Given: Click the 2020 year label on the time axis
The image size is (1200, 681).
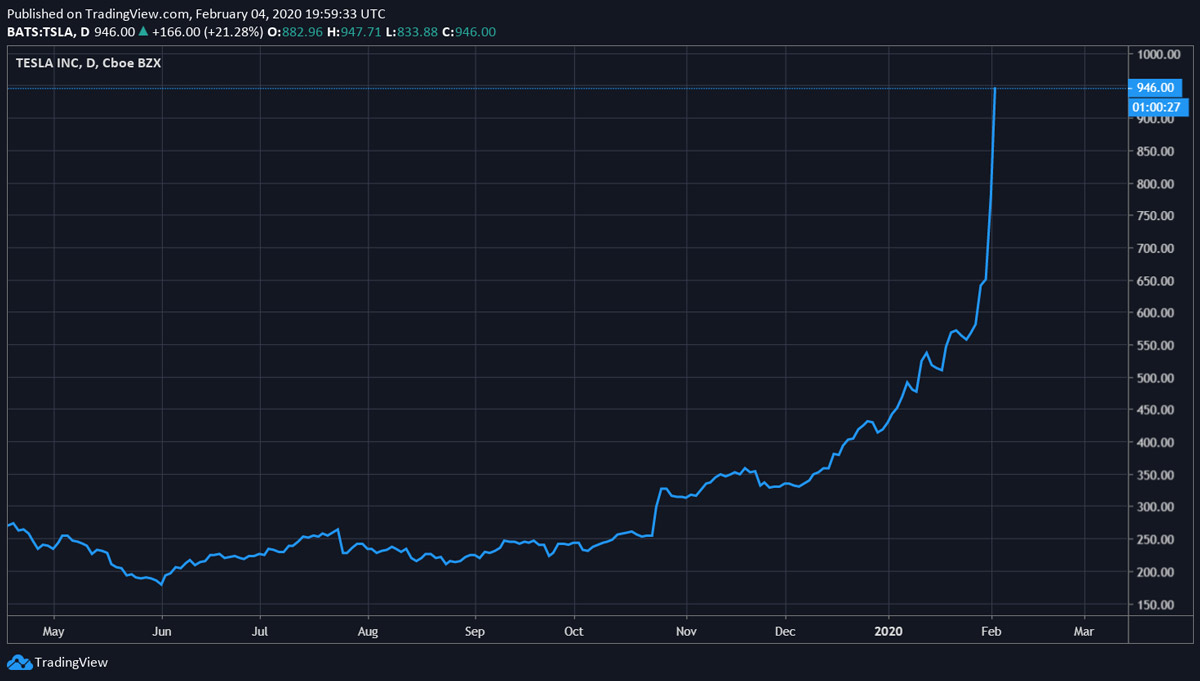Looking at the screenshot, I should tap(889, 632).
